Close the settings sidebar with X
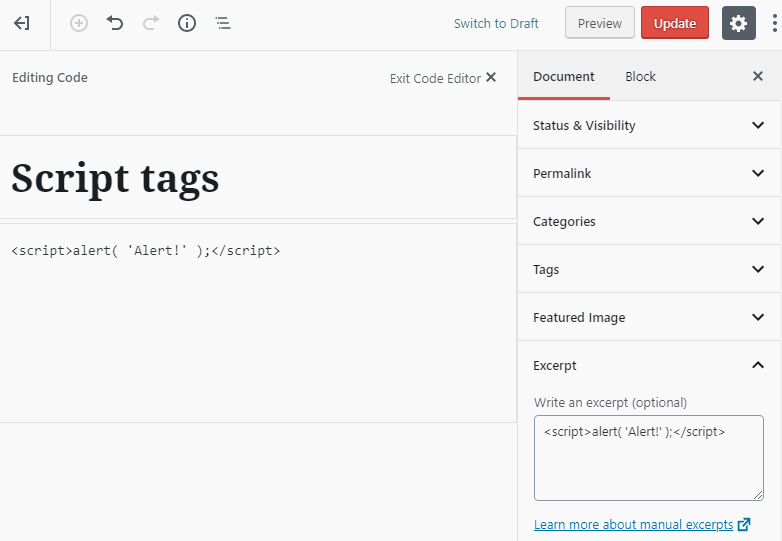This screenshot has height=541, width=782. (757, 76)
